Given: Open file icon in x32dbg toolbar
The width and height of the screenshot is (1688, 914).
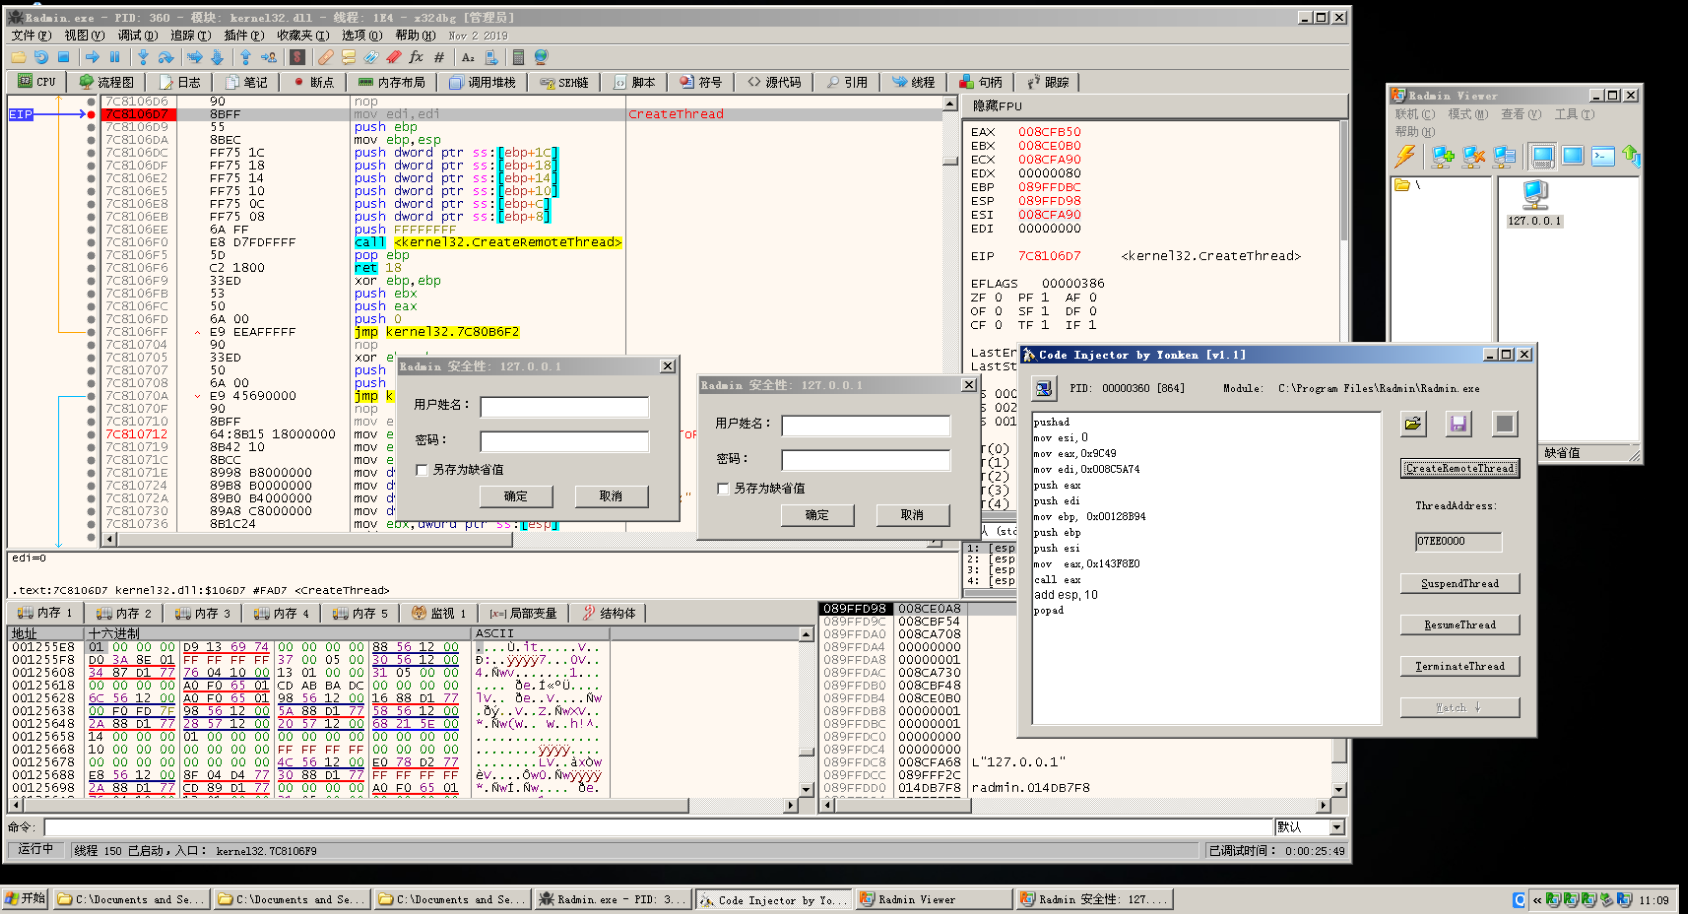Looking at the screenshot, I should coord(18,57).
